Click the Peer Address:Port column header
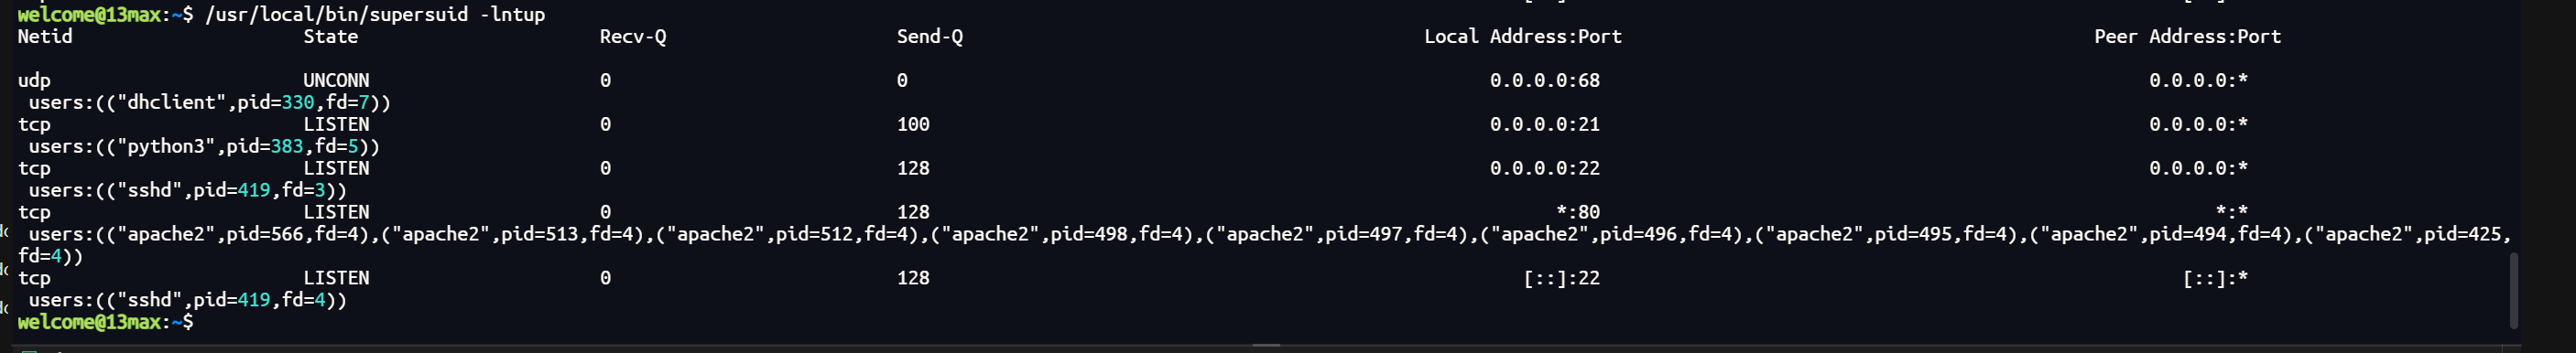 2188,36
